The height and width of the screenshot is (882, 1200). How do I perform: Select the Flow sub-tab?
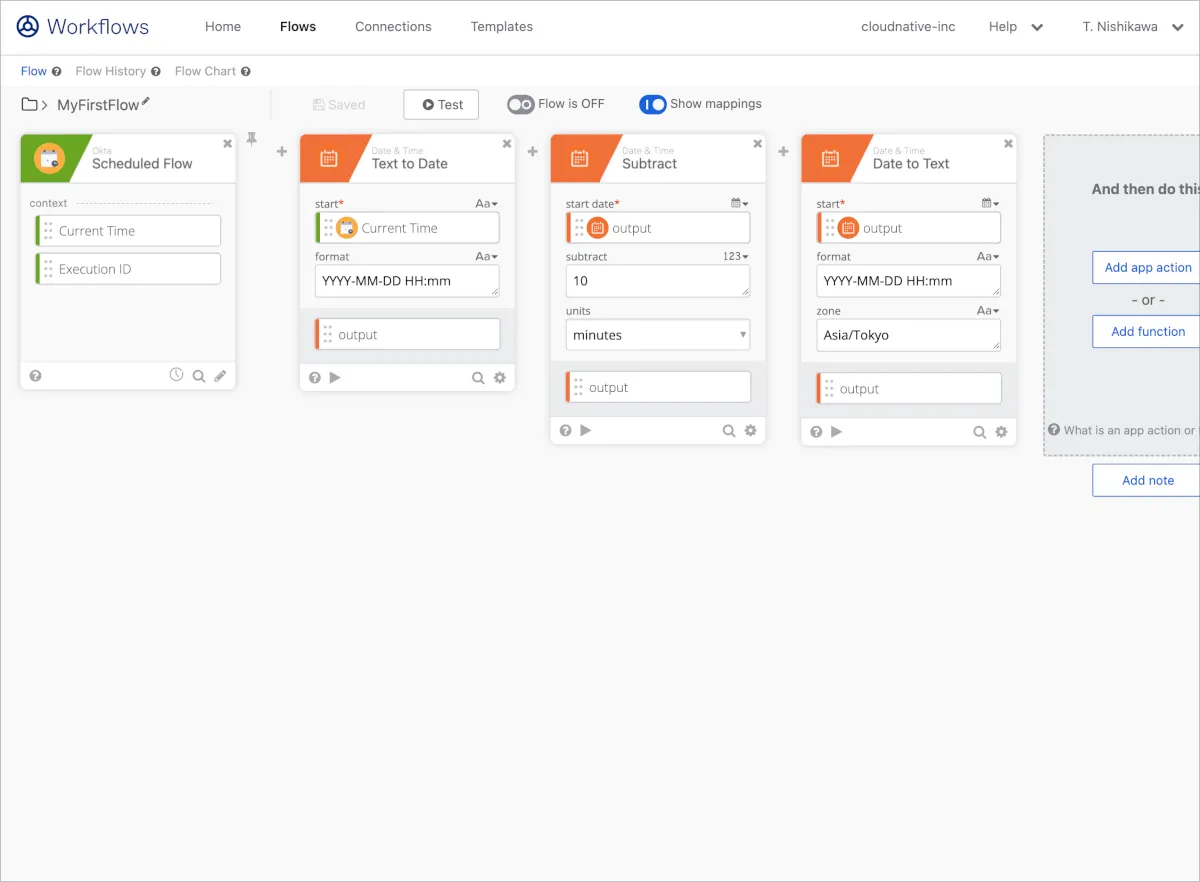(x=34, y=71)
